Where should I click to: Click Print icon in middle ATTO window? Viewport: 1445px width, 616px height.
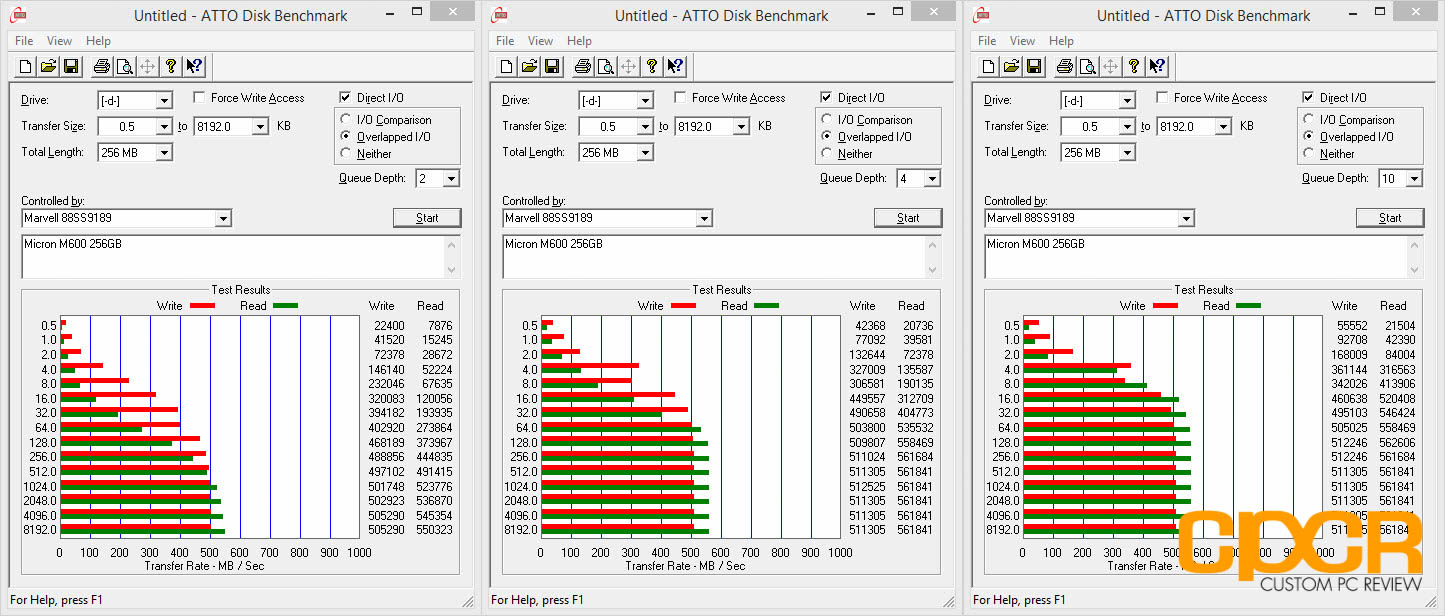(x=583, y=67)
